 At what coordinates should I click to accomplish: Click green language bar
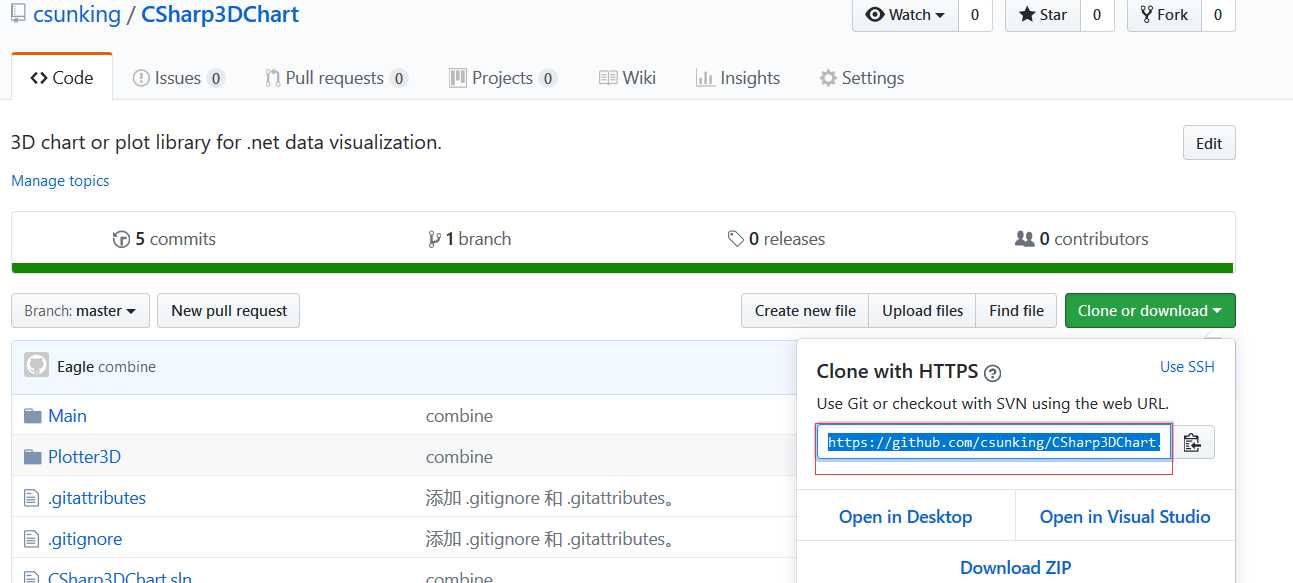(x=623, y=268)
